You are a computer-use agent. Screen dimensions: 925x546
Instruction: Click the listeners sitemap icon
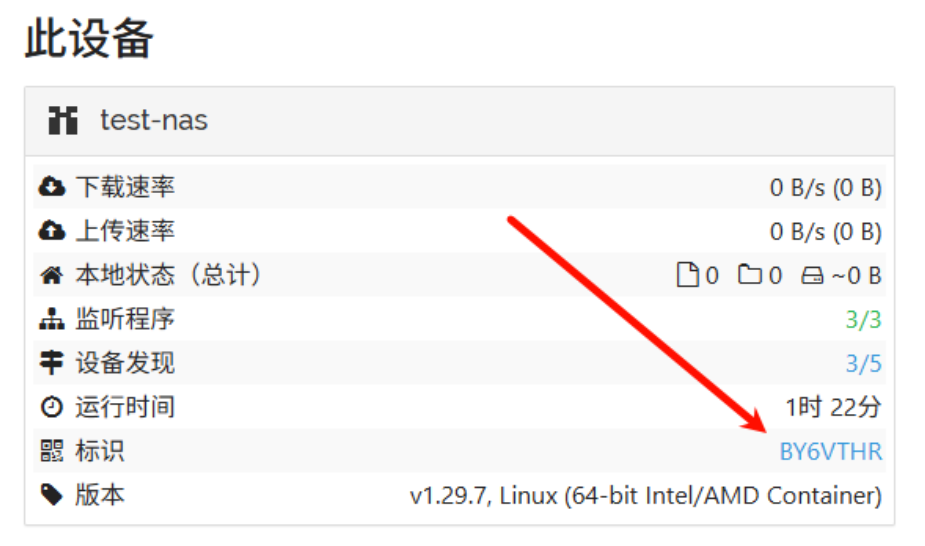coord(52,319)
